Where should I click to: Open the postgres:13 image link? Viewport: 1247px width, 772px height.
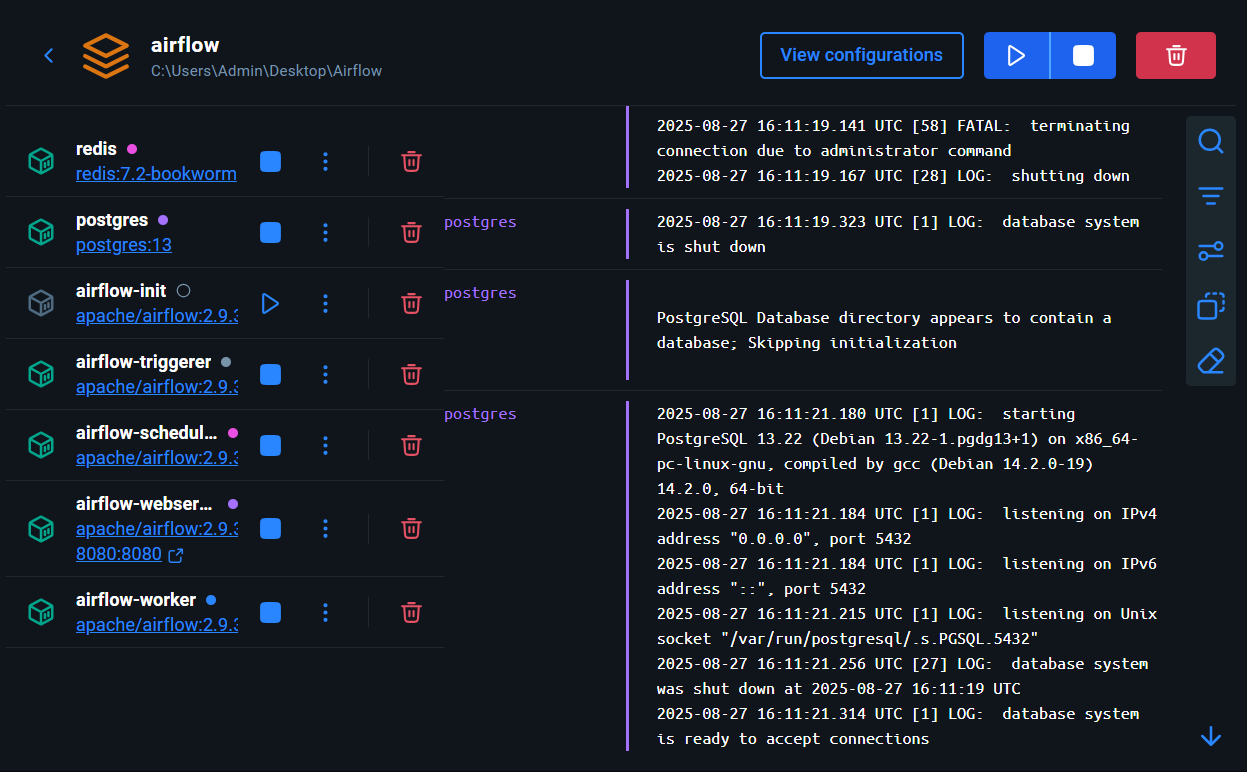tap(124, 245)
